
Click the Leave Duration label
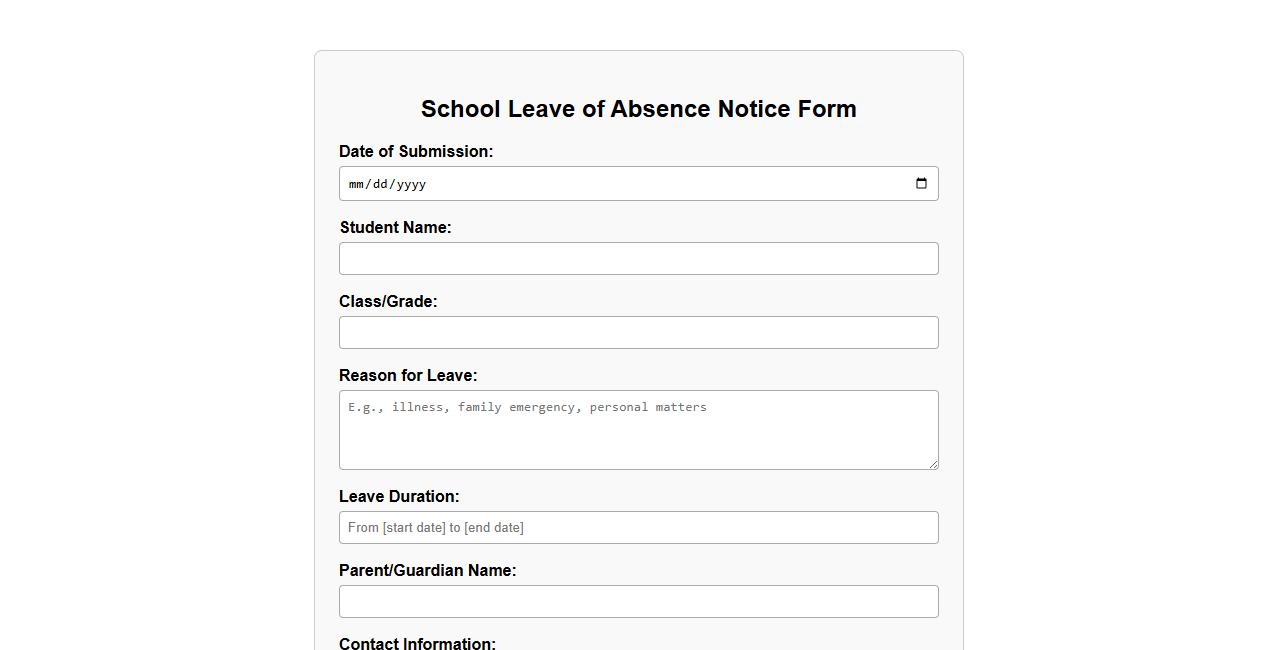coord(399,496)
